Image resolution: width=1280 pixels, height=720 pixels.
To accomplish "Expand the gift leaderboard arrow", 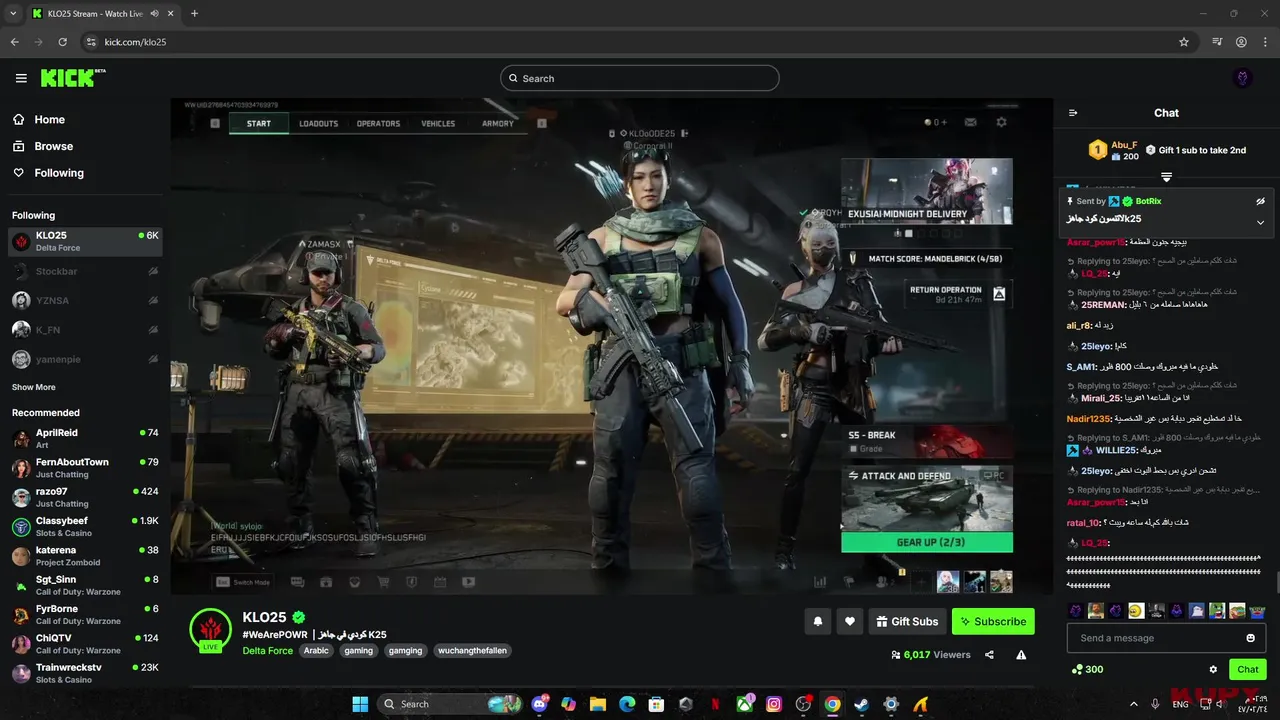I will point(1166,177).
